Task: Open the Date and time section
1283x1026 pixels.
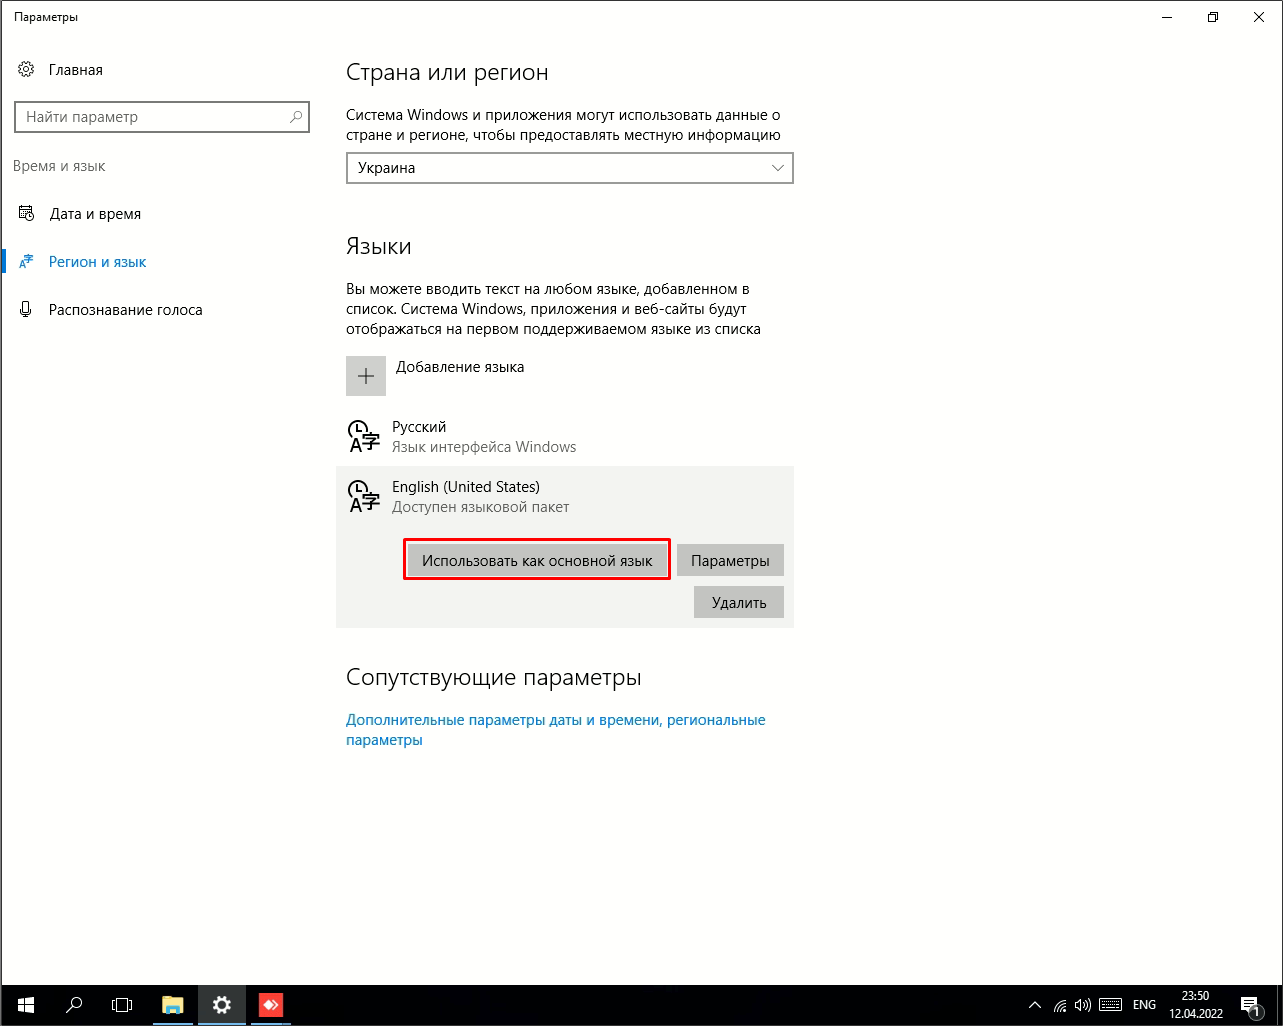Action: [95, 214]
